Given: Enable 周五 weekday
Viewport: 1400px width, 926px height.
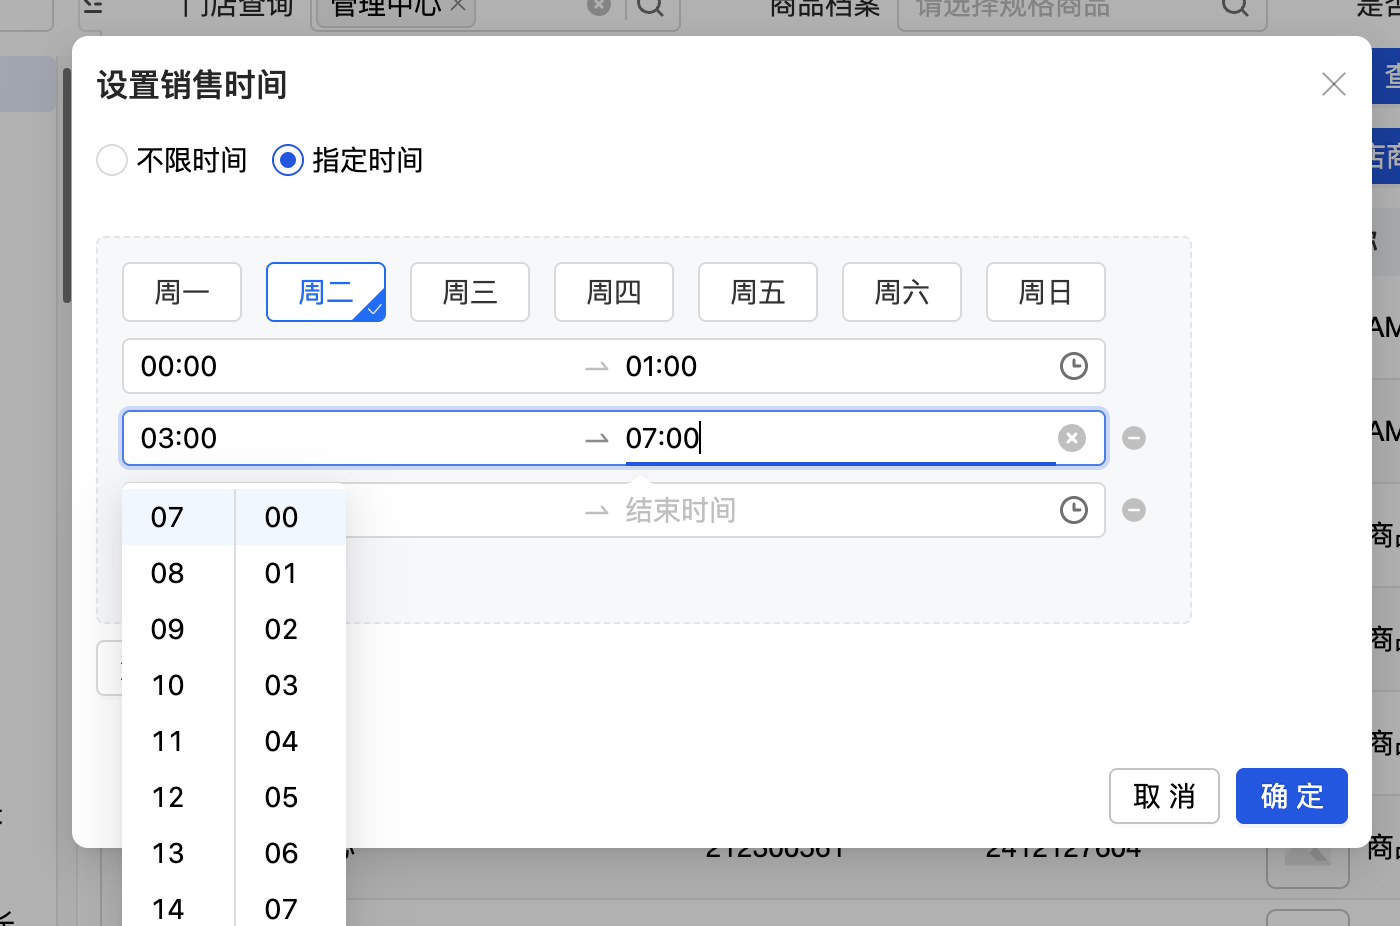Looking at the screenshot, I should pos(757,292).
